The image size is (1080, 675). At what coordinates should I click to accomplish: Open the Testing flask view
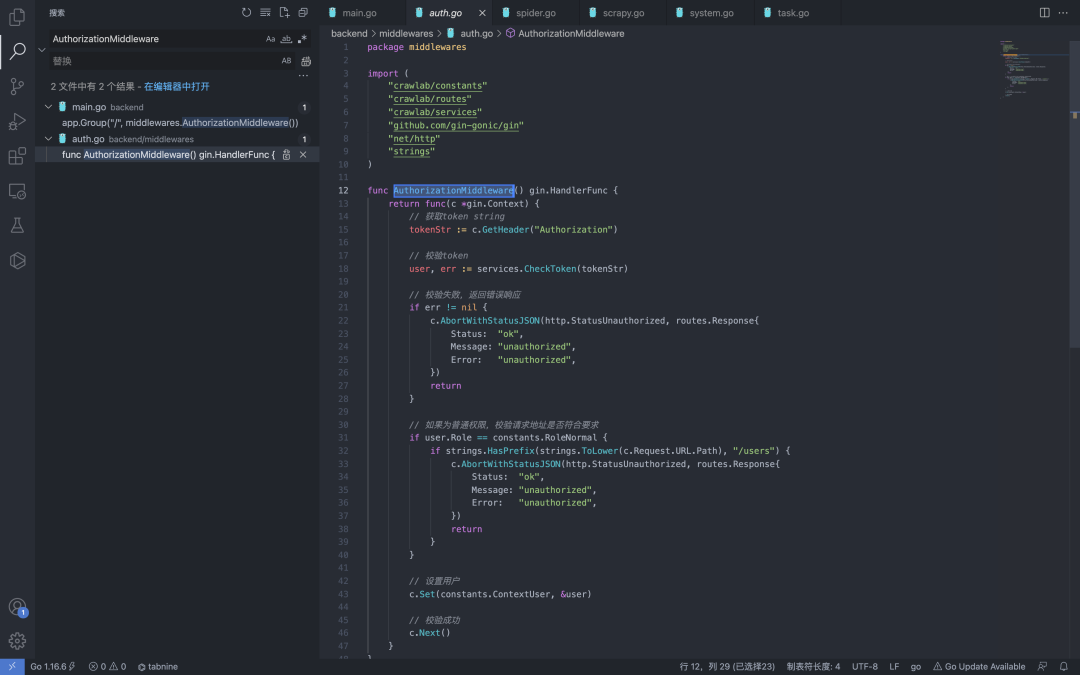17,226
